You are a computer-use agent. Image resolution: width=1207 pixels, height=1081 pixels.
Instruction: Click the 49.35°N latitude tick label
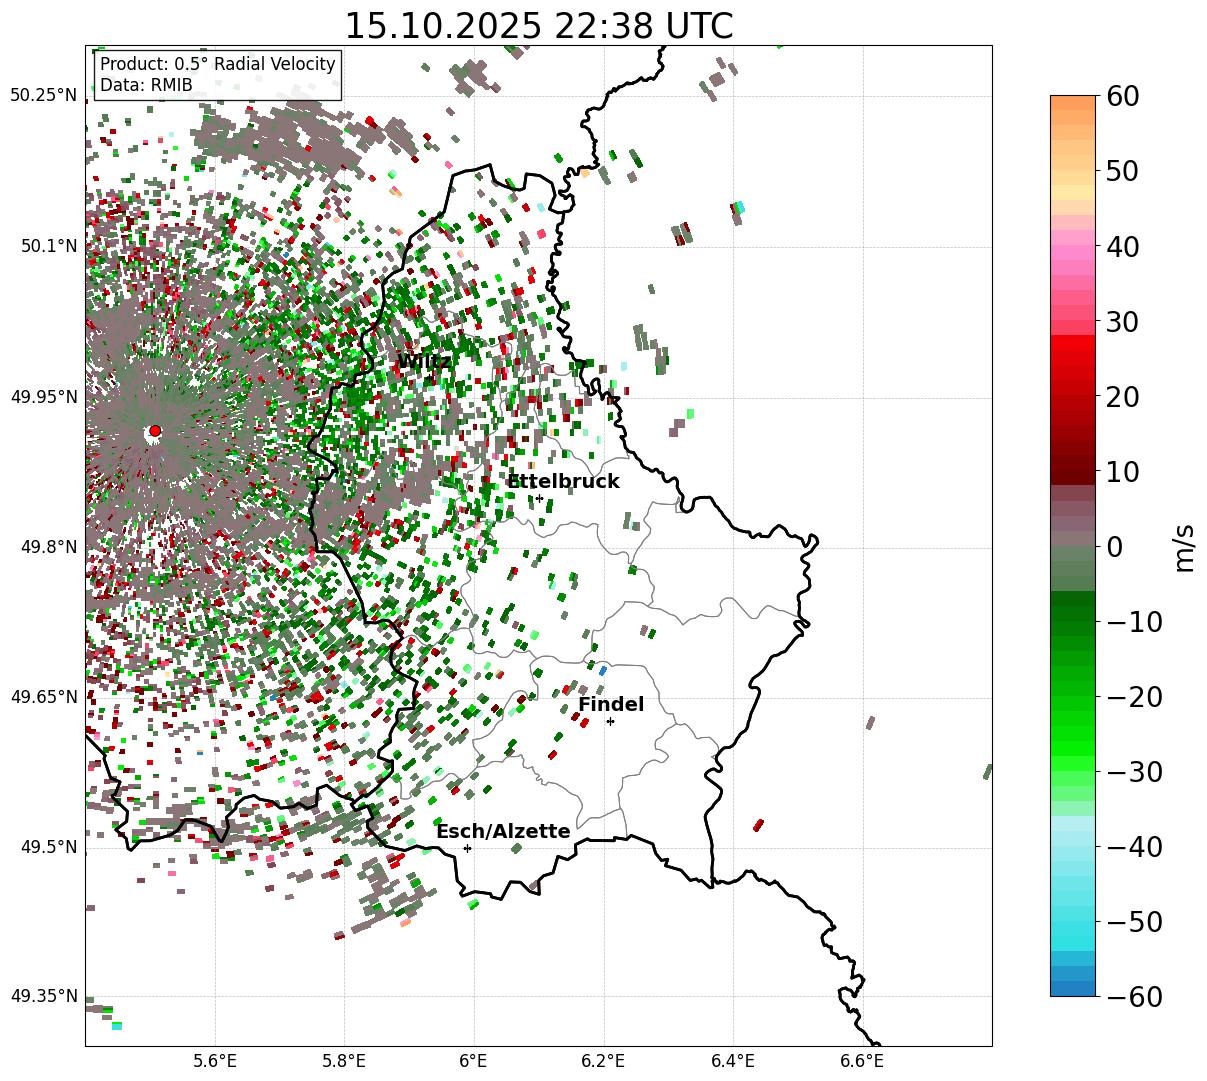[44, 996]
